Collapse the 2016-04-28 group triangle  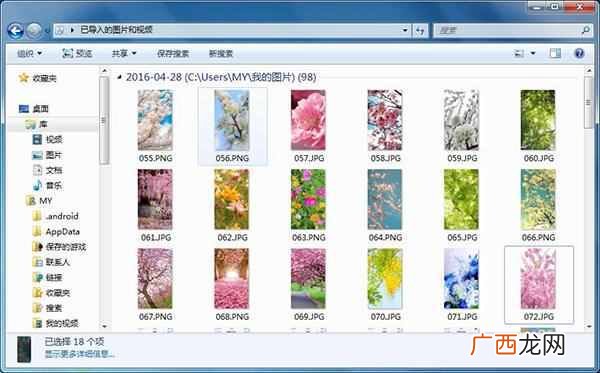coord(120,77)
